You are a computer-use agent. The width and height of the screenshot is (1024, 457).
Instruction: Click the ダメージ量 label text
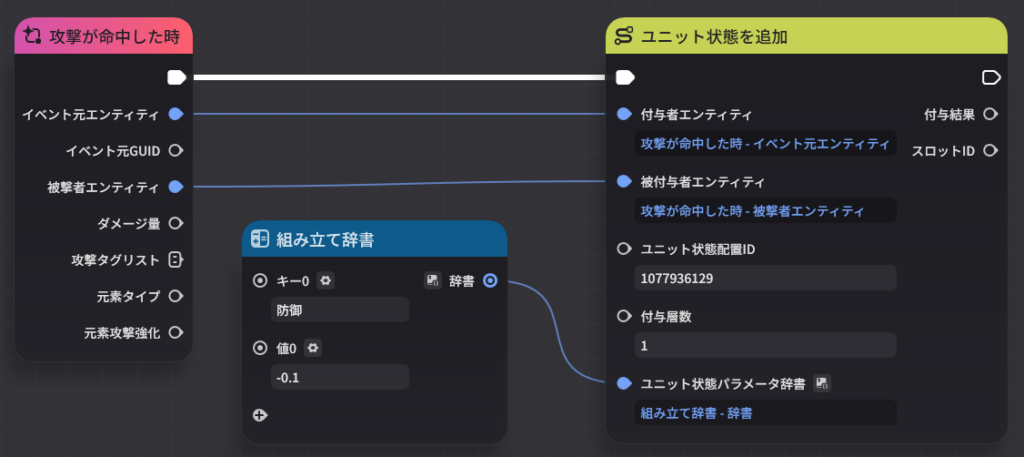[x=128, y=224]
